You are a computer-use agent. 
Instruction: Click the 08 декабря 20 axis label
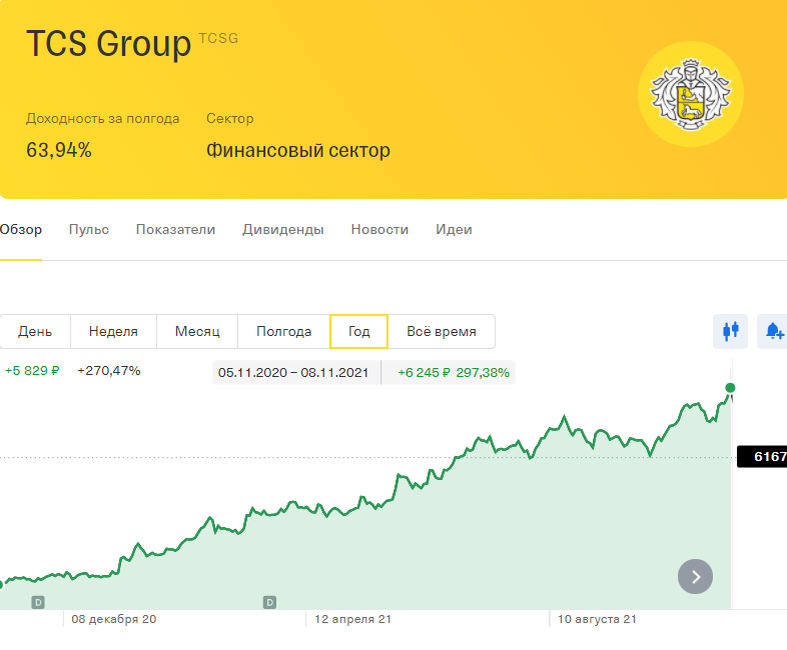click(114, 619)
